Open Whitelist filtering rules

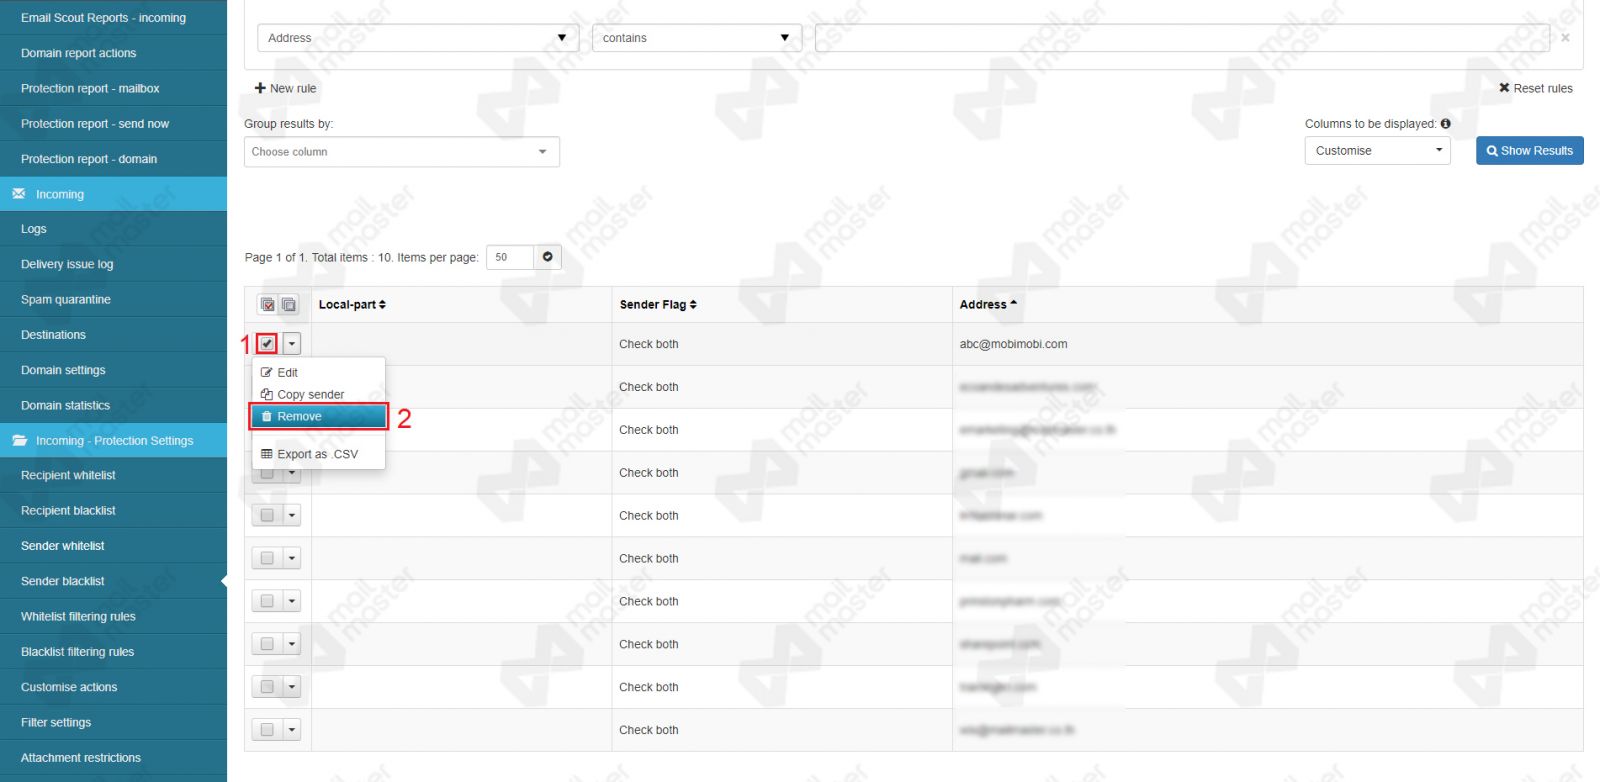point(113,616)
